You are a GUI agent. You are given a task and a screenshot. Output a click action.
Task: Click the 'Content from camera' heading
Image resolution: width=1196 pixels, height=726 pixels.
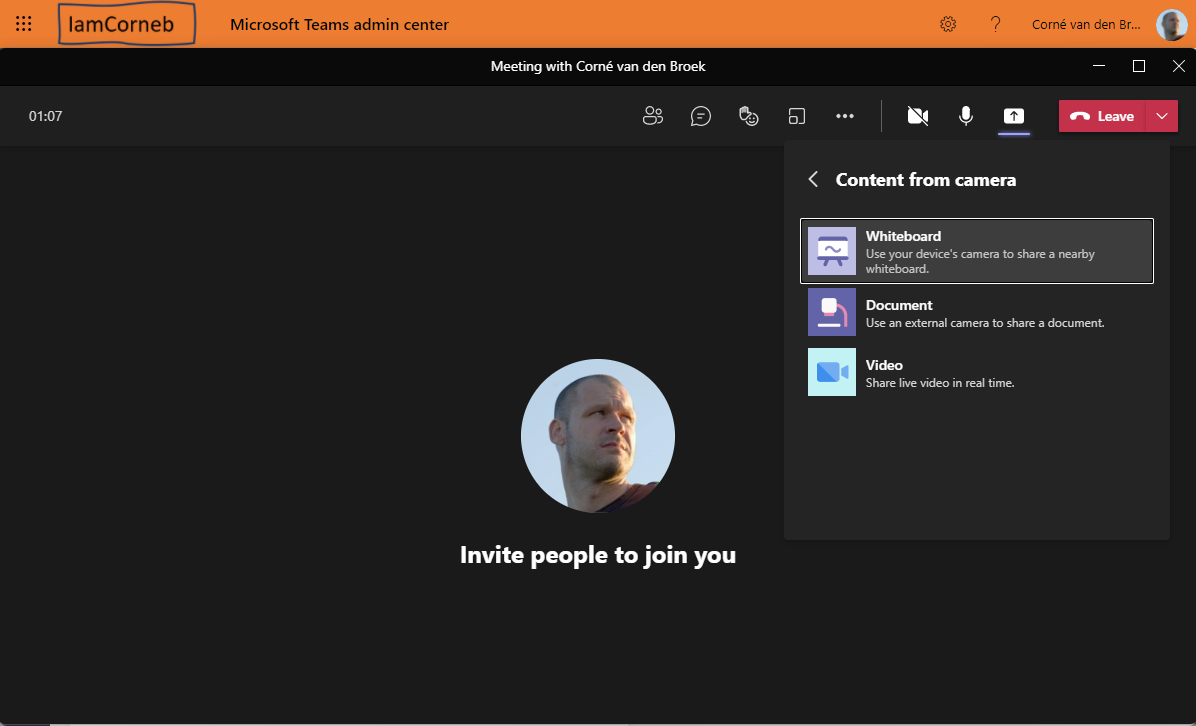[x=926, y=179]
